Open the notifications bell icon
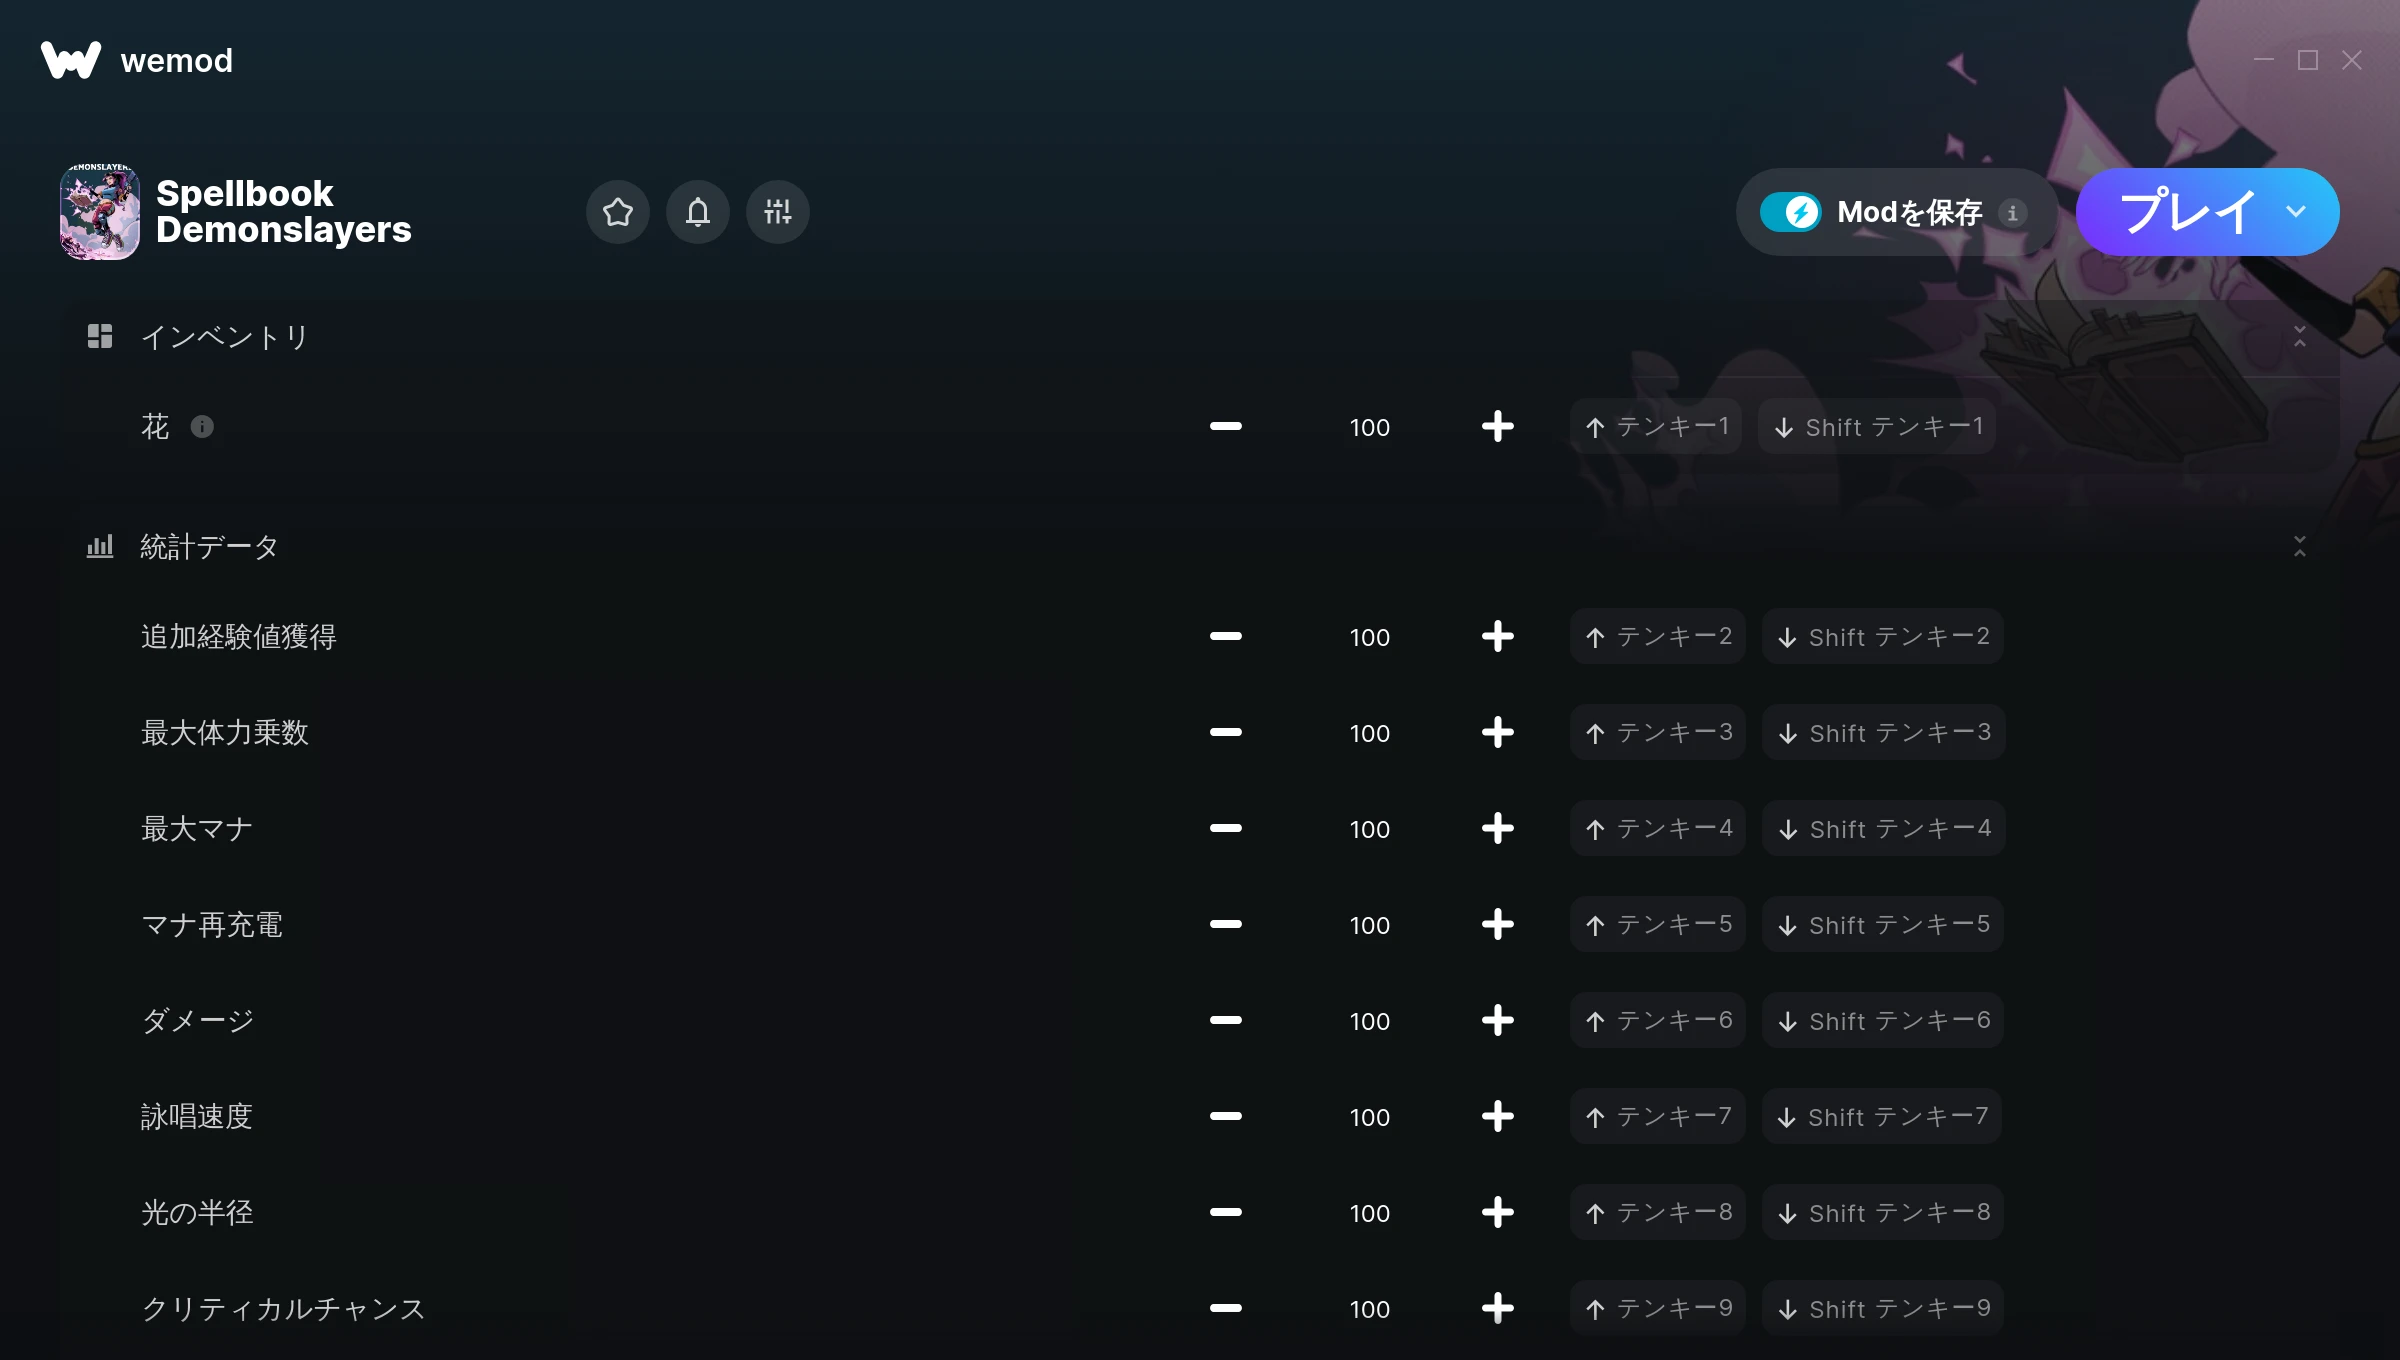The height and width of the screenshot is (1360, 2400). click(x=698, y=212)
